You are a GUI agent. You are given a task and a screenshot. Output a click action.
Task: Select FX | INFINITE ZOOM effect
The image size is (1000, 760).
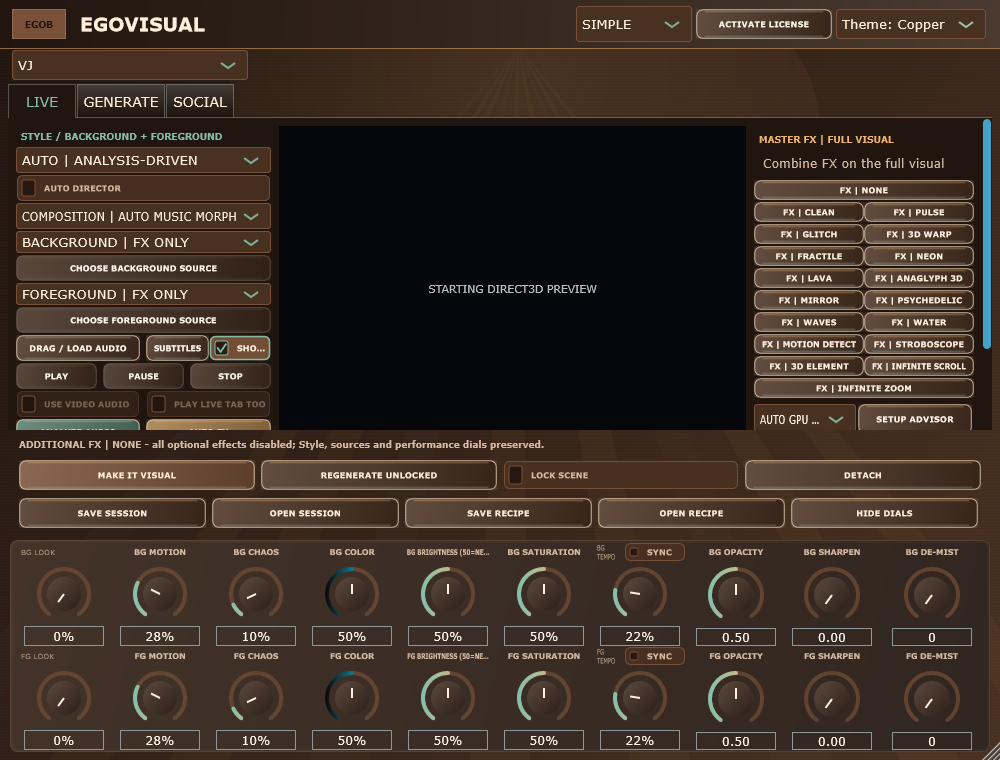(x=864, y=388)
